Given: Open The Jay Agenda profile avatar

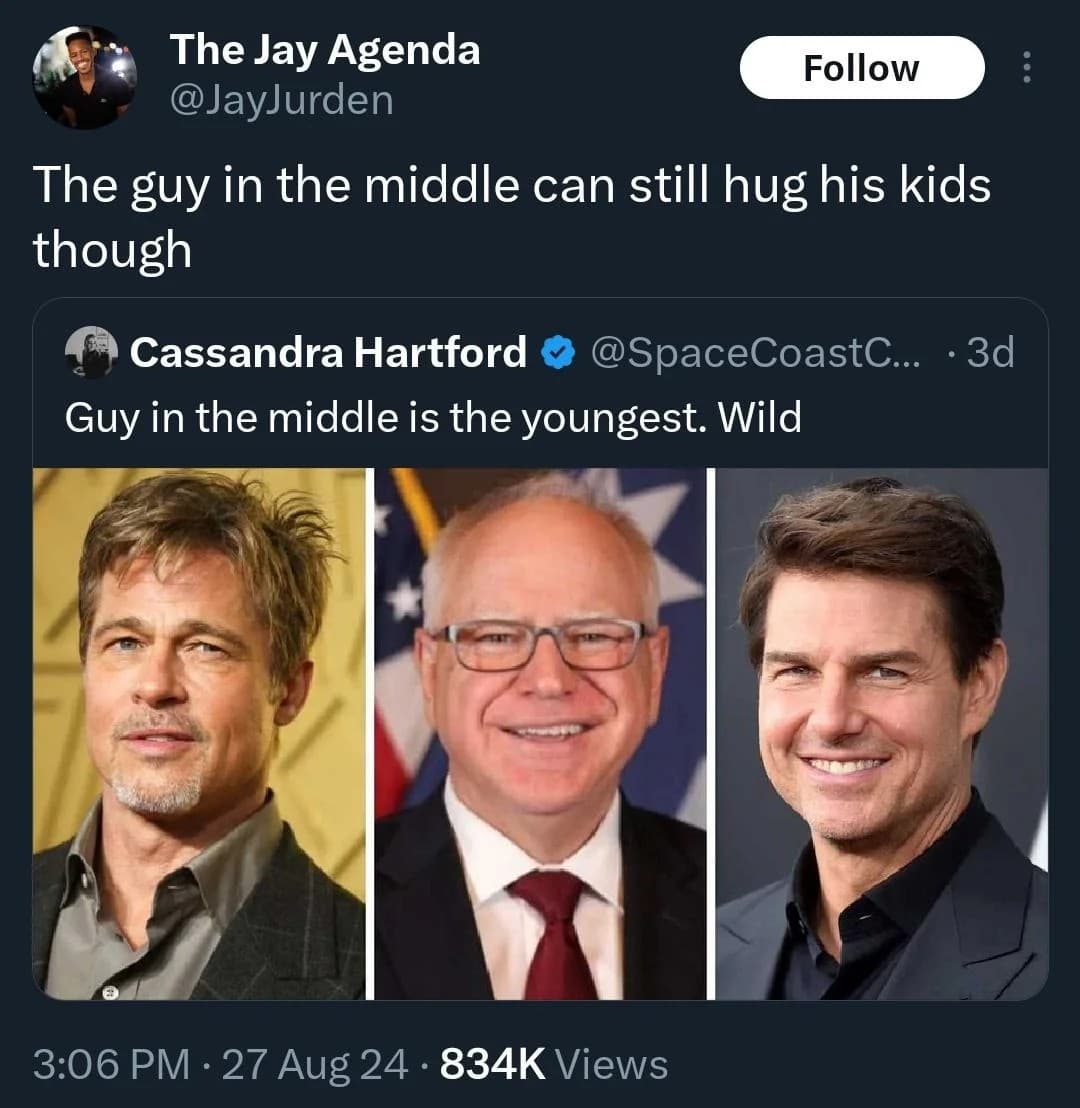Looking at the screenshot, I should [84, 77].
